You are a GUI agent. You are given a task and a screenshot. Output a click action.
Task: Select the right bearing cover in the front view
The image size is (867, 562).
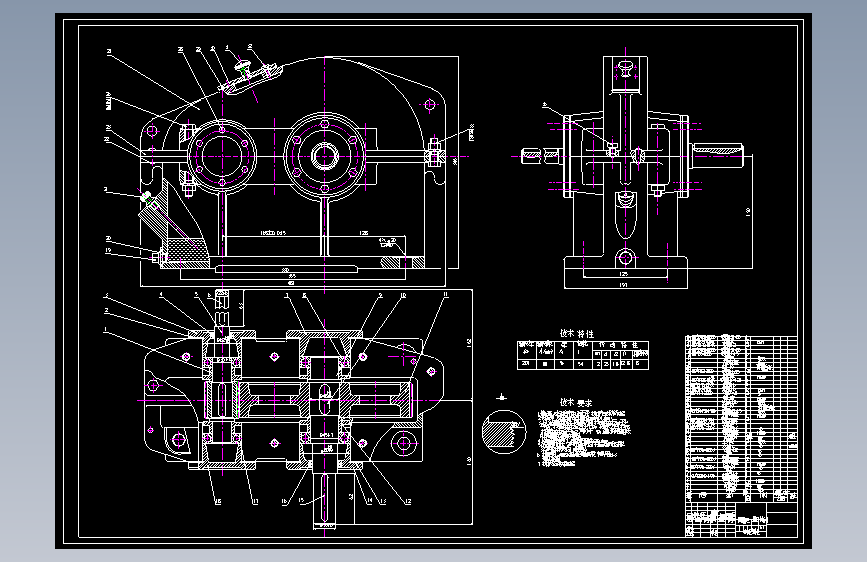pos(325,157)
